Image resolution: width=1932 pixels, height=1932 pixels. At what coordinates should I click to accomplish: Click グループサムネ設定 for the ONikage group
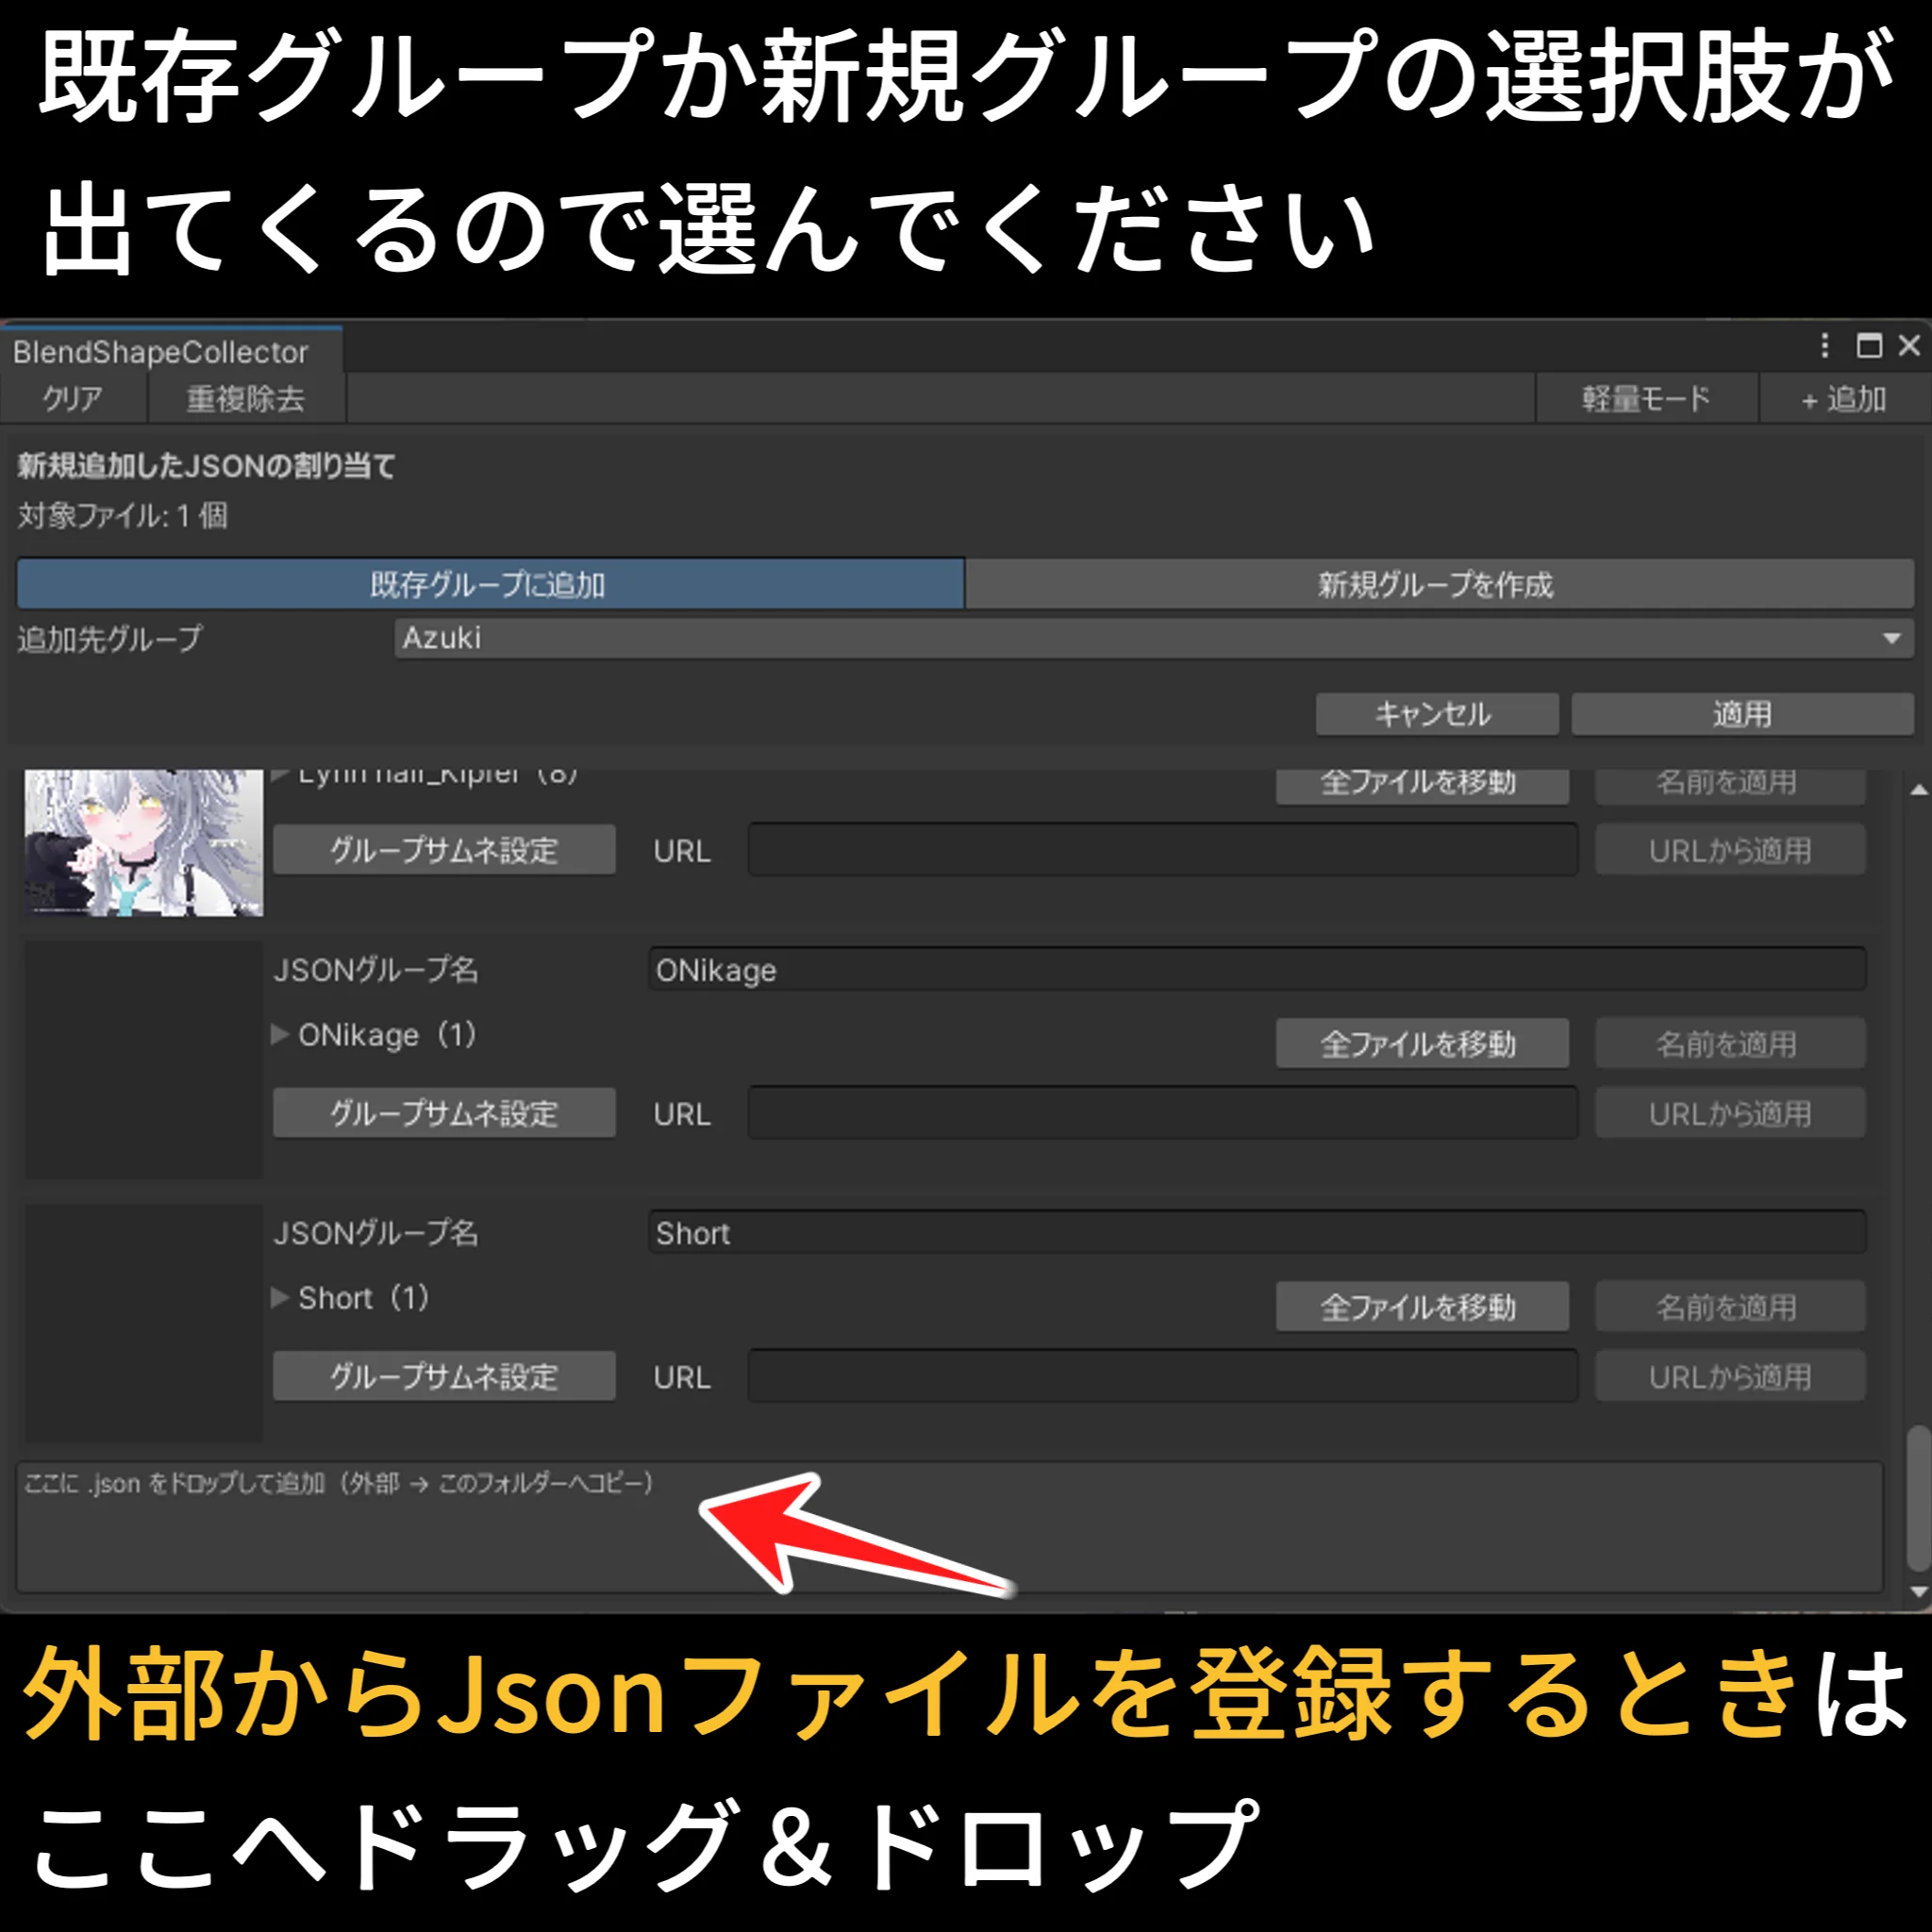[x=443, y=1113]
